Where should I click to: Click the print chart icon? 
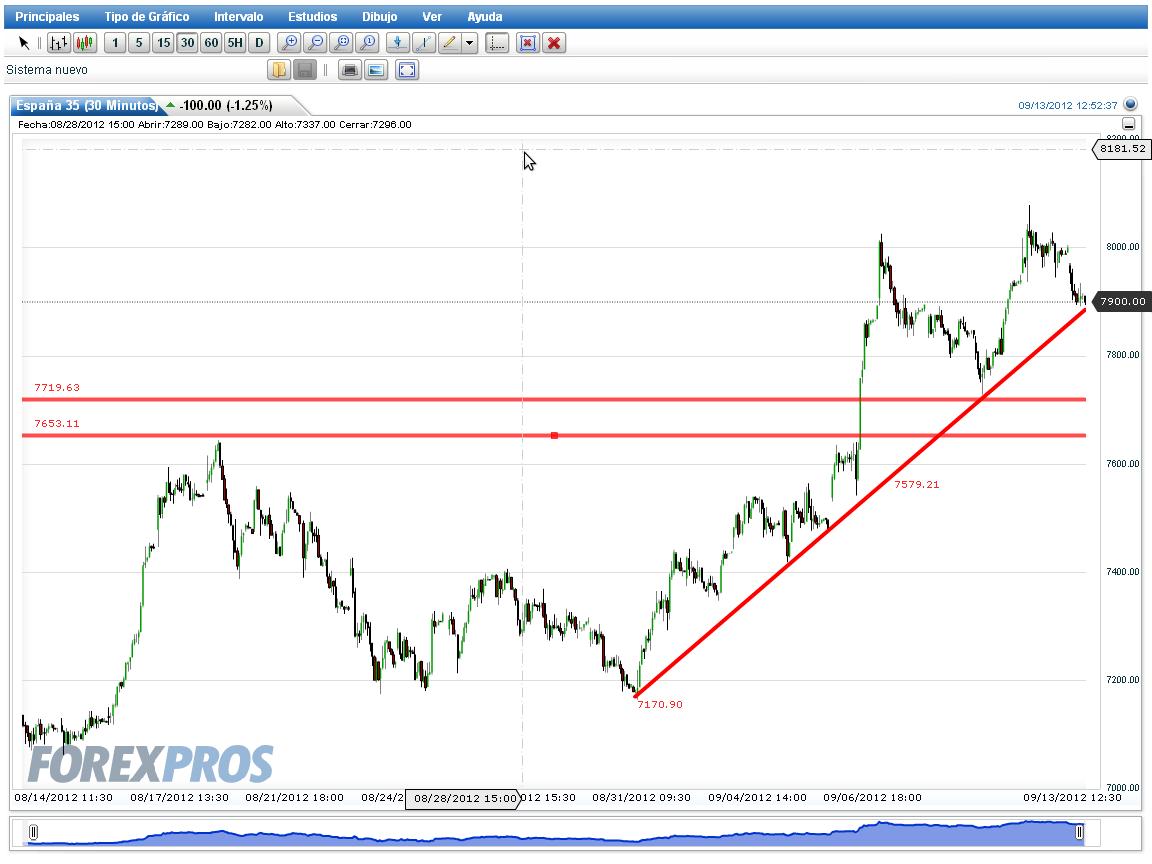pos(350,70)
